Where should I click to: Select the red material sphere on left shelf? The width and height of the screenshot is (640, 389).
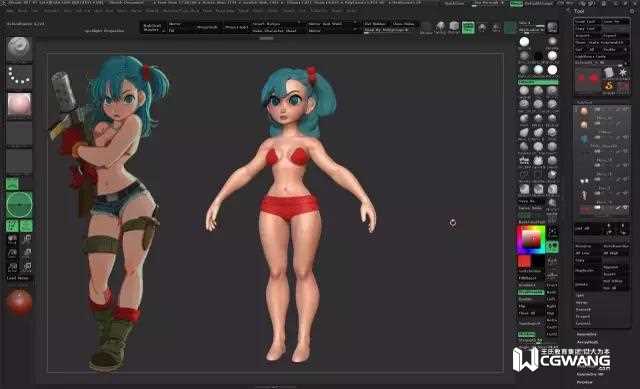[19, 302]
